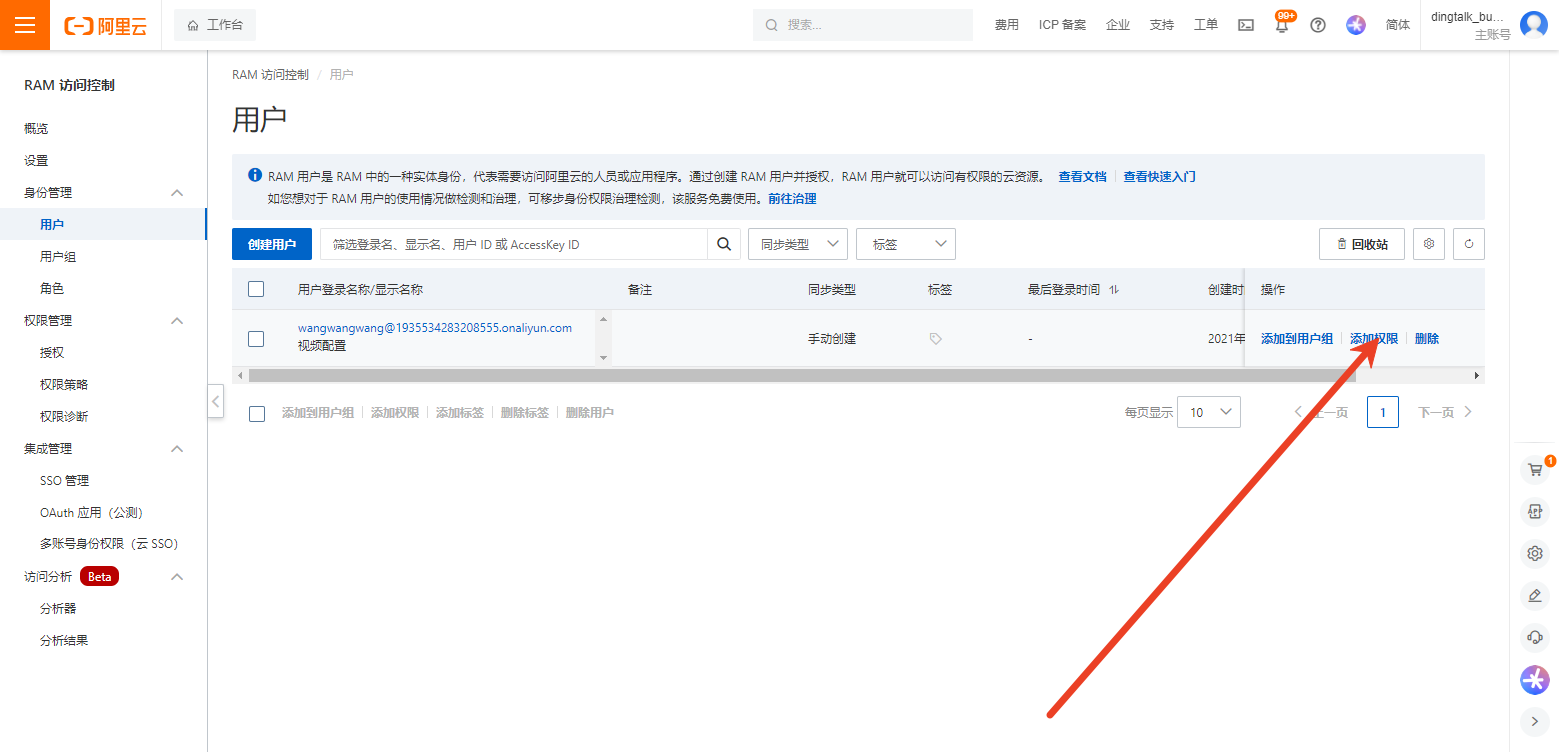The image size is (1559, 752).
Task: Open 查看文档 link in banner
Action: pos(1083,176)
